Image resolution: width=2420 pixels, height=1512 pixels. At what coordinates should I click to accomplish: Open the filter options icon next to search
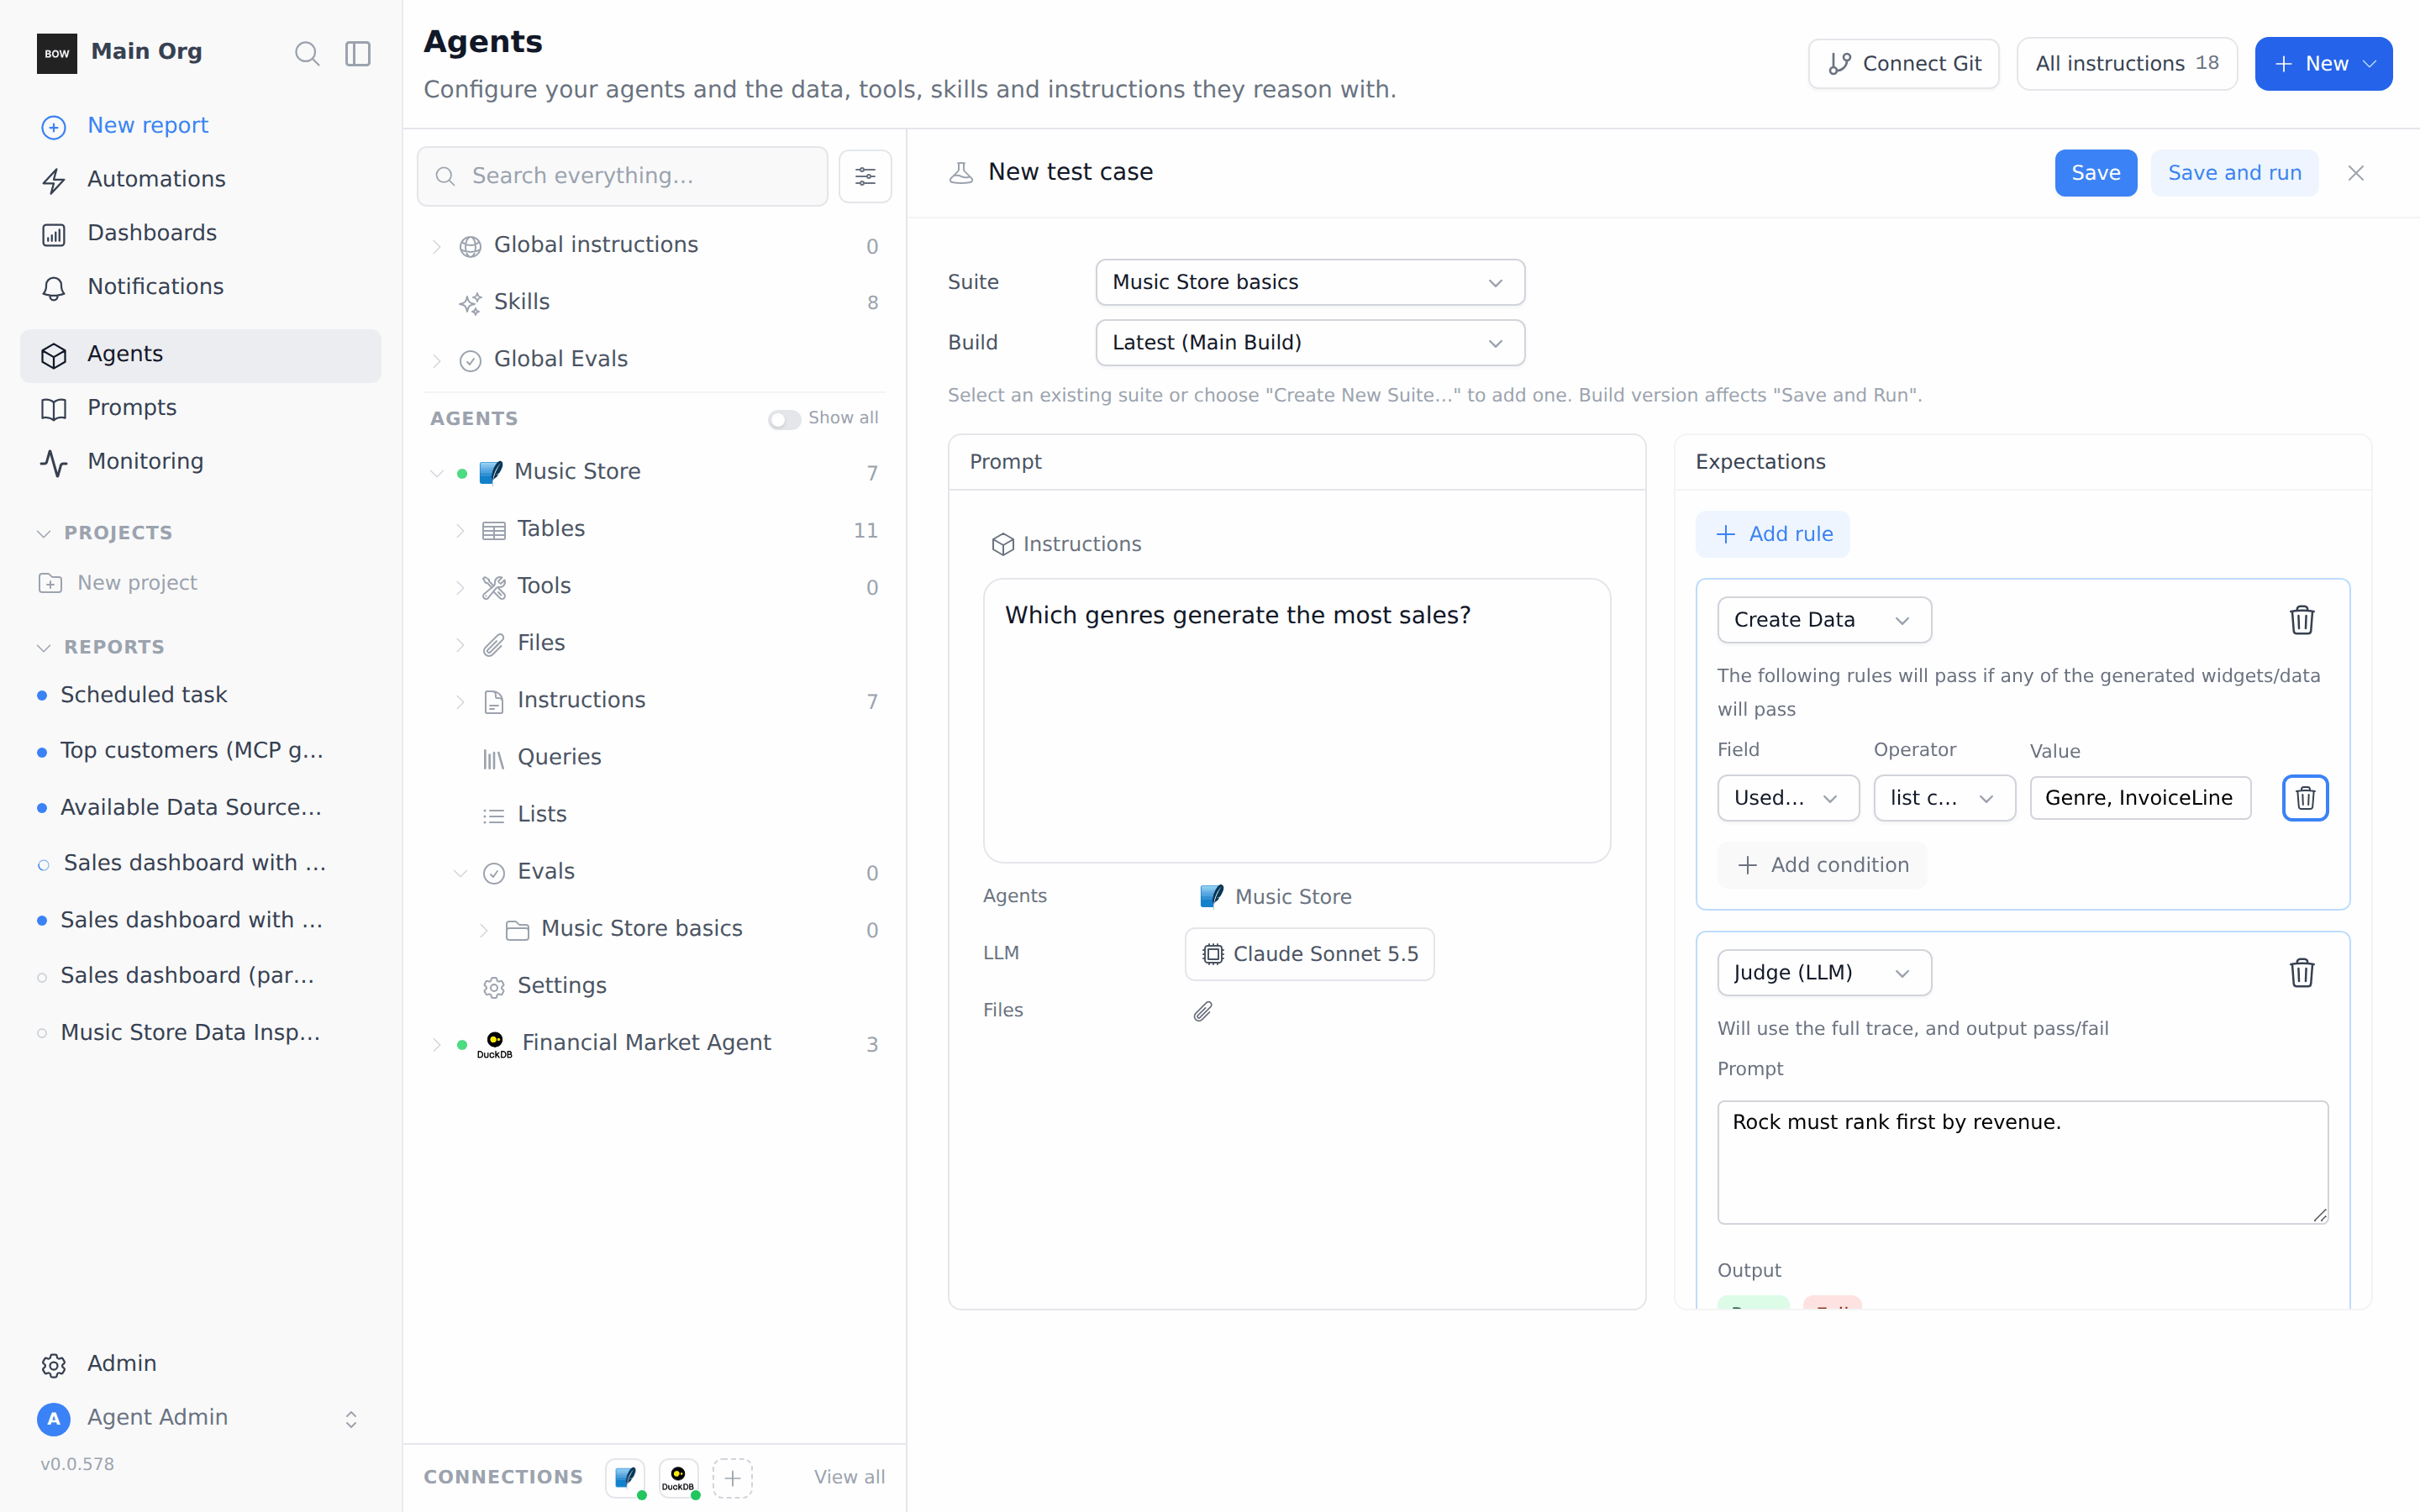pos(865,177)
